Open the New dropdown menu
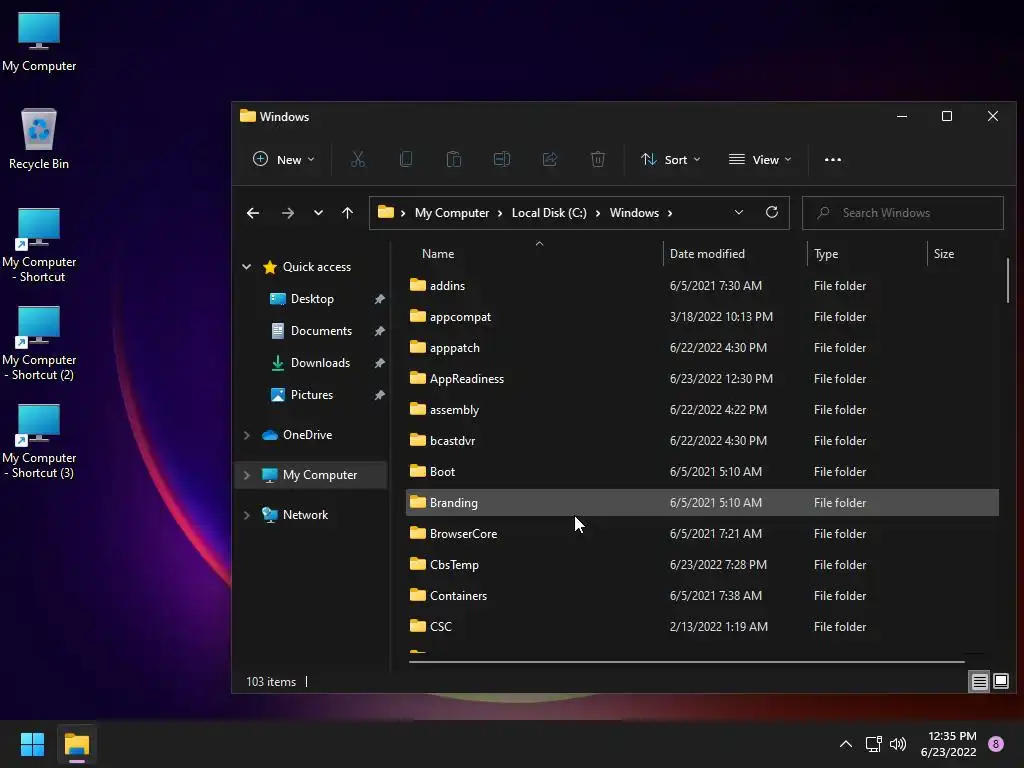Image resolution: width=1024 pixels, height=768 pixels. tap(283, 159)
